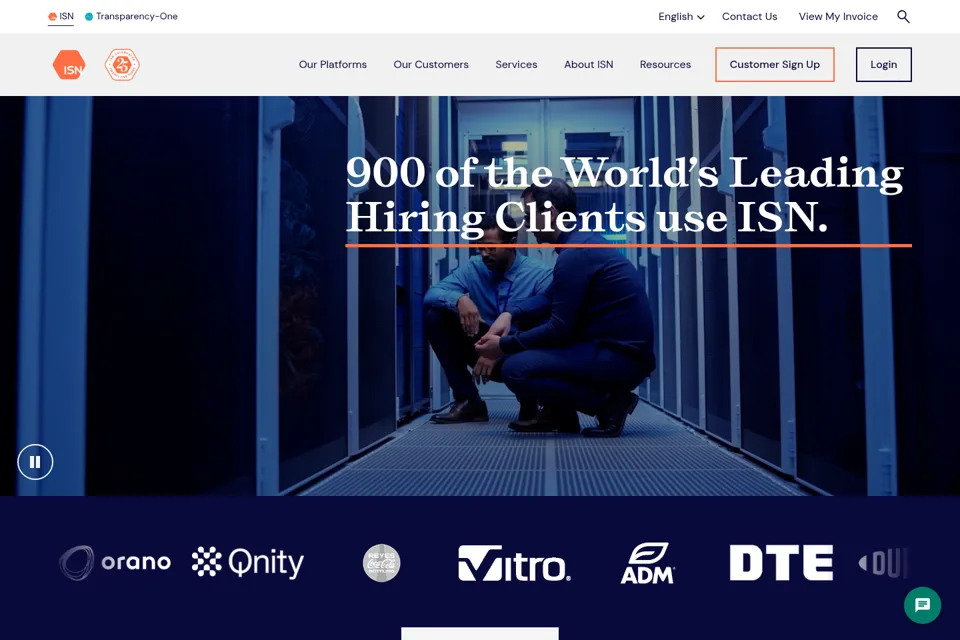The image size is (960, 640).
Task: Click the DTE client logo
Action: click(781, 562)
